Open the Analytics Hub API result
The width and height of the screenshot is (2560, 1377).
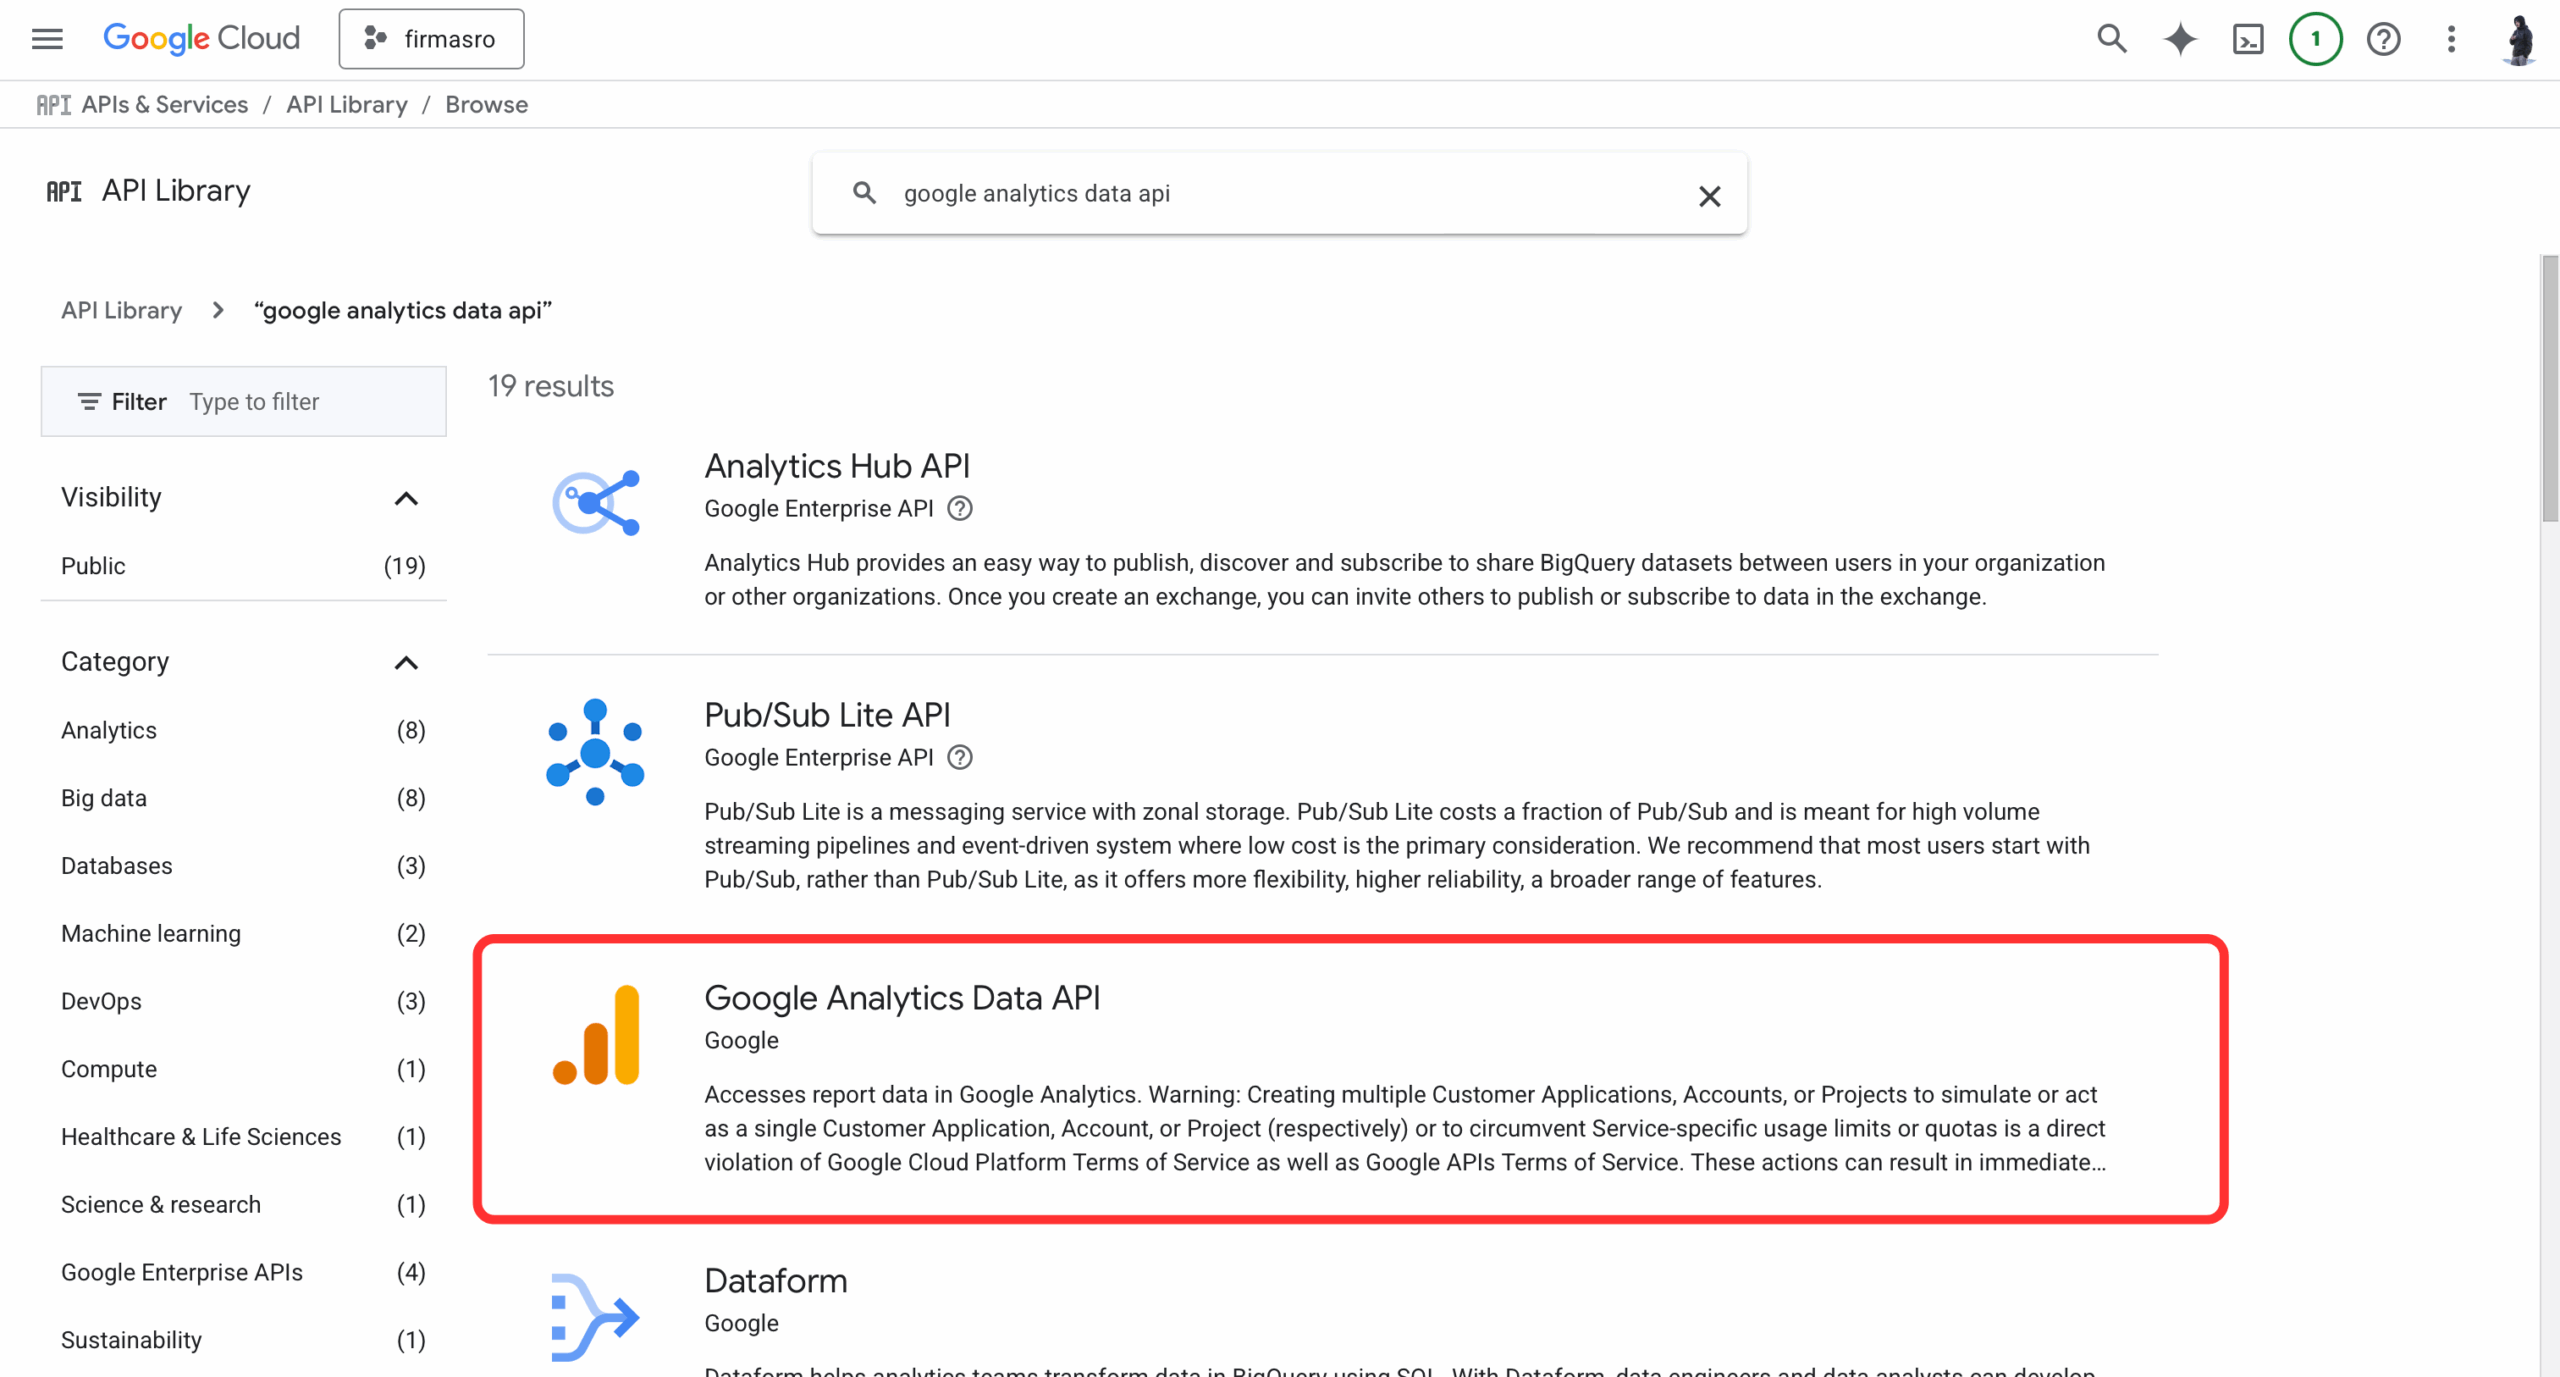click(837, 466)
